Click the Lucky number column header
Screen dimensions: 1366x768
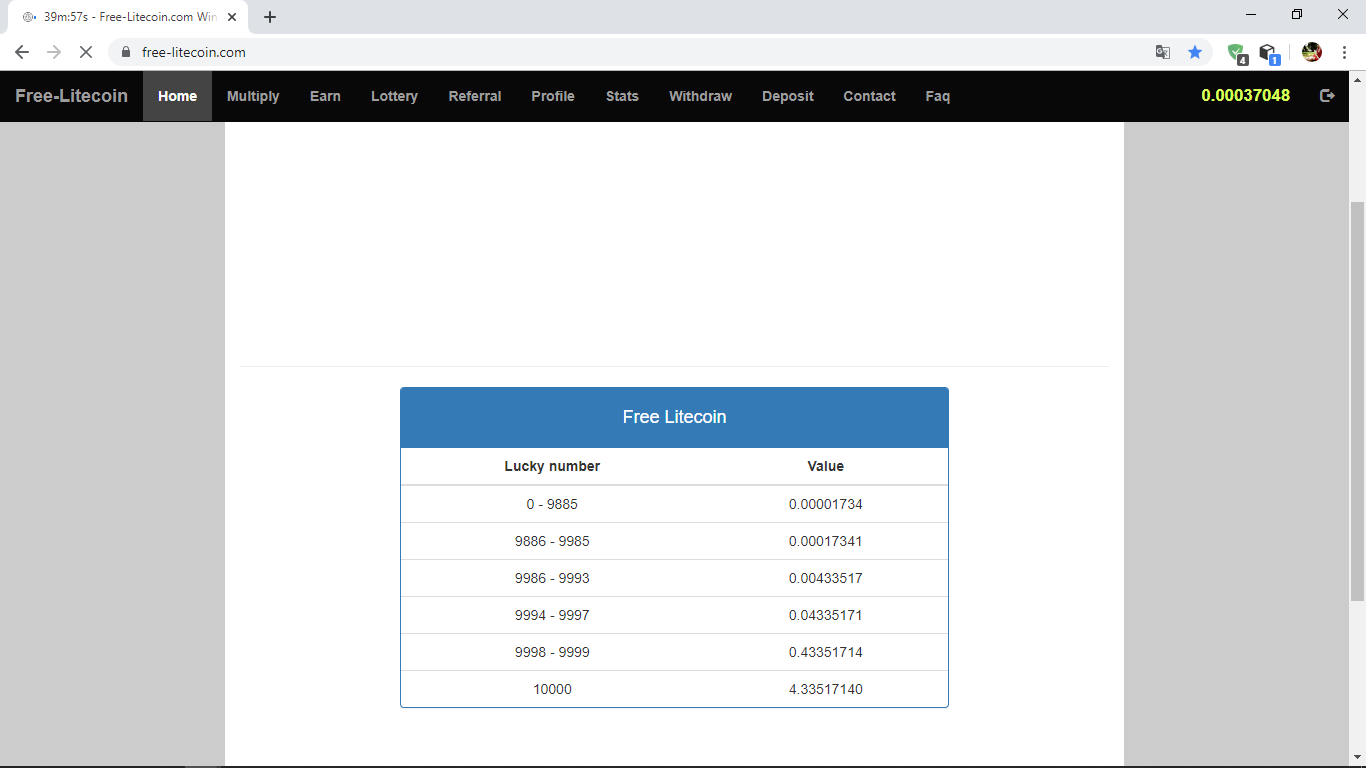tap(552, 466)
